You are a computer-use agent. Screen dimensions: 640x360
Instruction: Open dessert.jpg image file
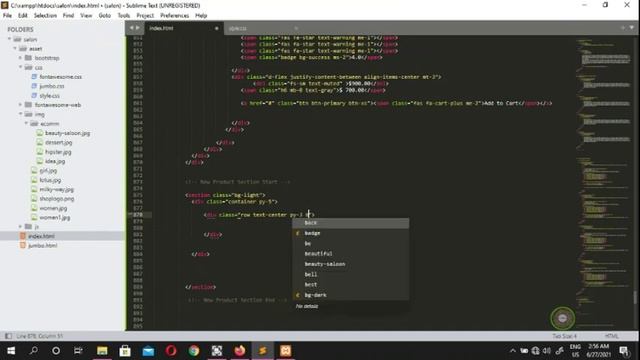[x=58, y=142]
